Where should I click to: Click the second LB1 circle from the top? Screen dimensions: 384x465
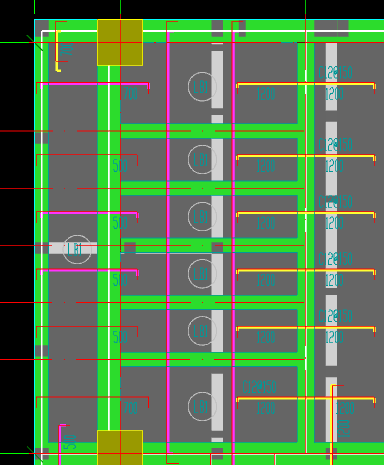click(202, 160)
